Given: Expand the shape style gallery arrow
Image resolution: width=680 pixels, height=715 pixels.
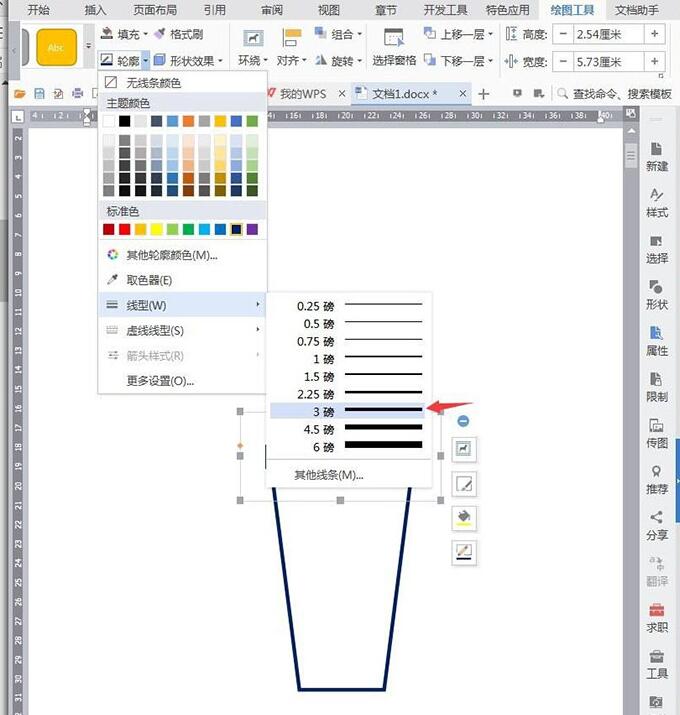Looking at the screenshot, I should pyautogui.click(x=88, y=46).
